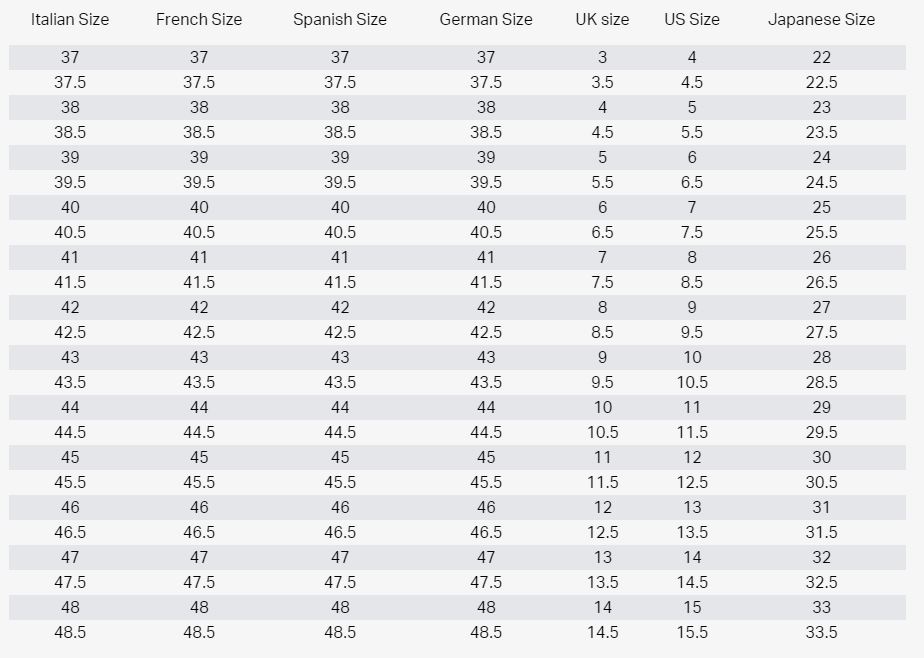This screenshot has width=924, height=658.
Task: Select Japanese size 27.5 cell
Action: tap(821, 332)
